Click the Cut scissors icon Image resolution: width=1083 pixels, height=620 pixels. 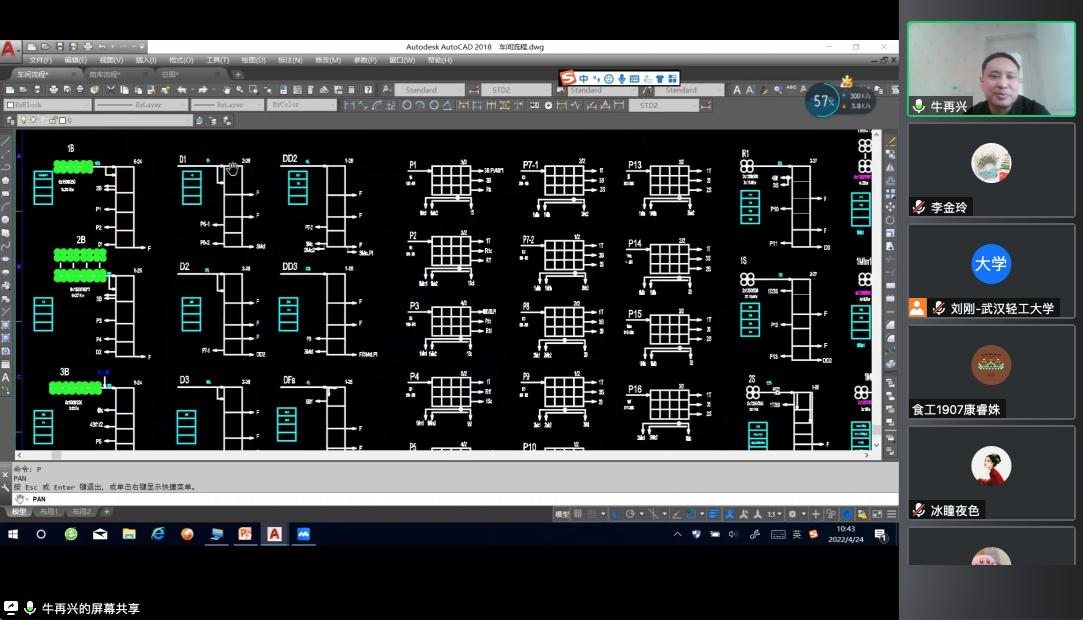tap(110, 89)
